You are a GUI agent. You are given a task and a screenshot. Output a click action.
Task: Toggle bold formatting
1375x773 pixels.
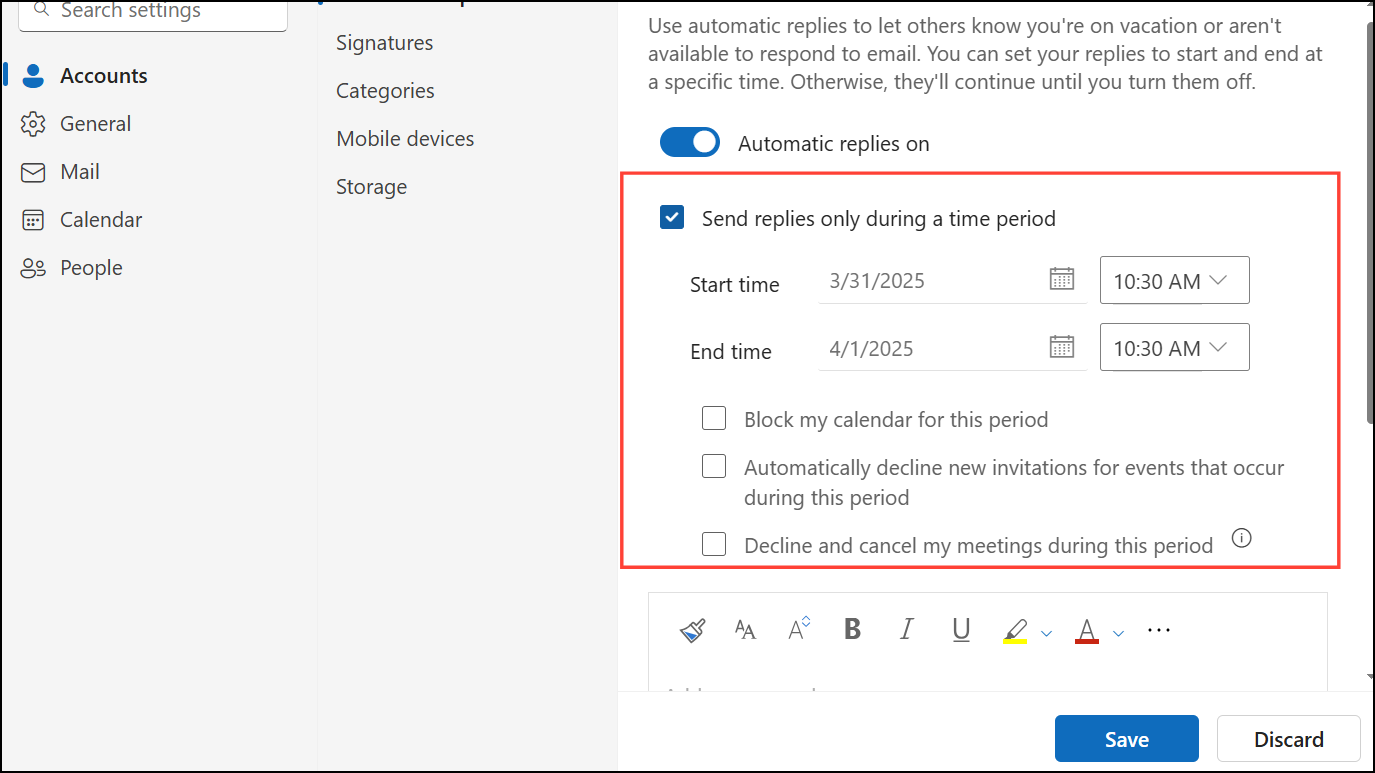tap(852, 629)
